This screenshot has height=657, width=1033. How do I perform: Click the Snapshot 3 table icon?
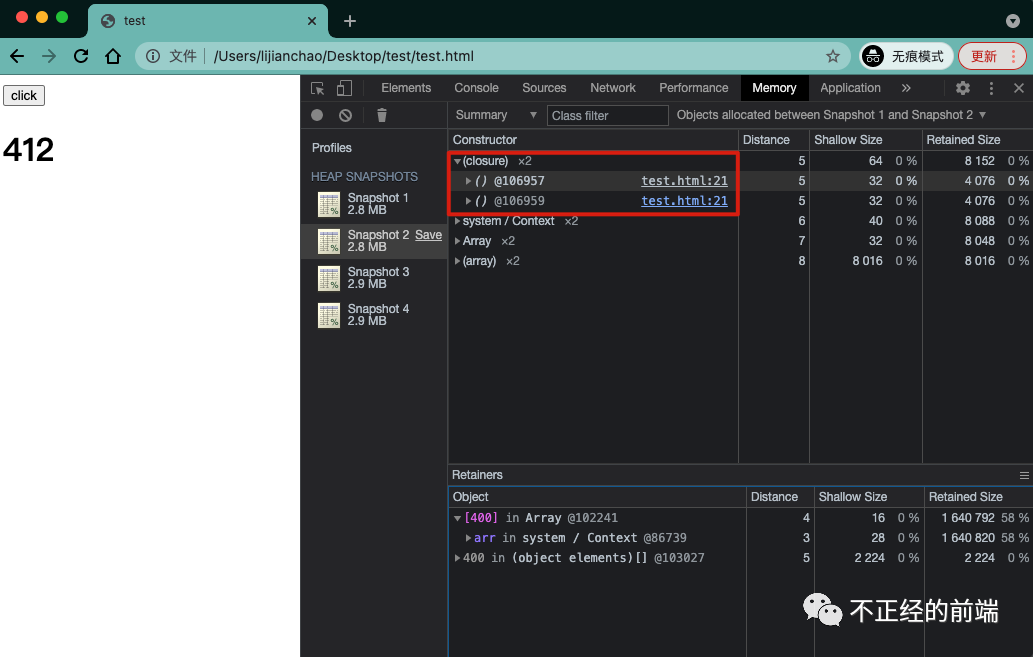click(x=329, y=278)
